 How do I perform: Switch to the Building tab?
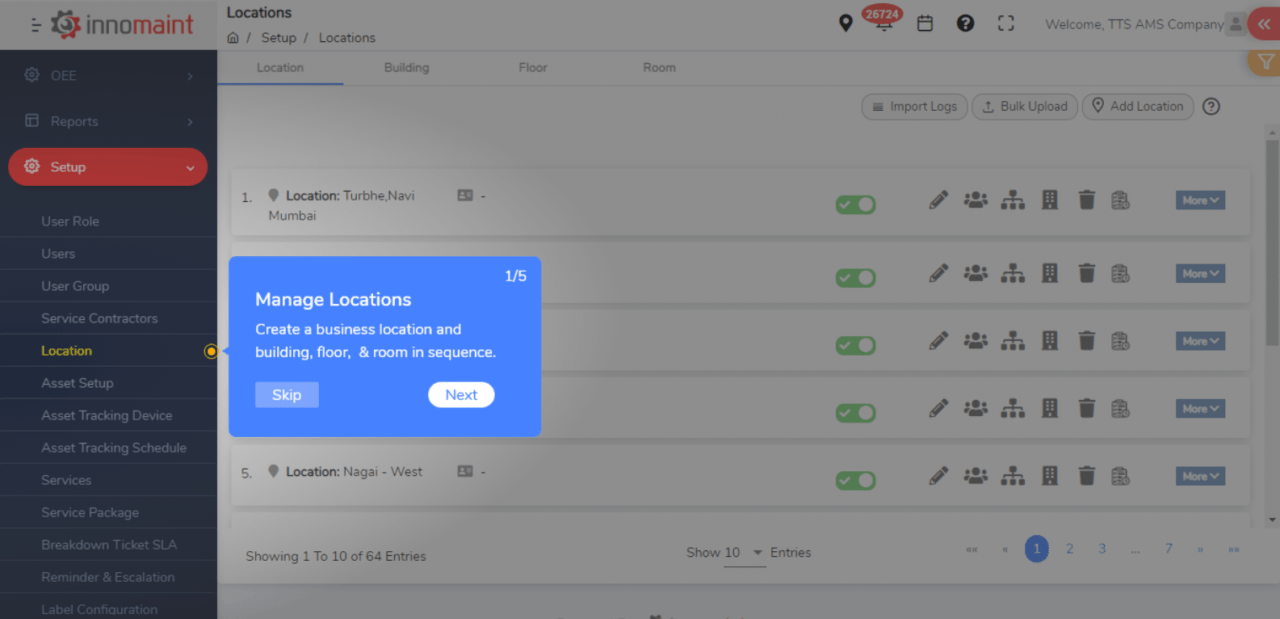[x=406, y=68]
